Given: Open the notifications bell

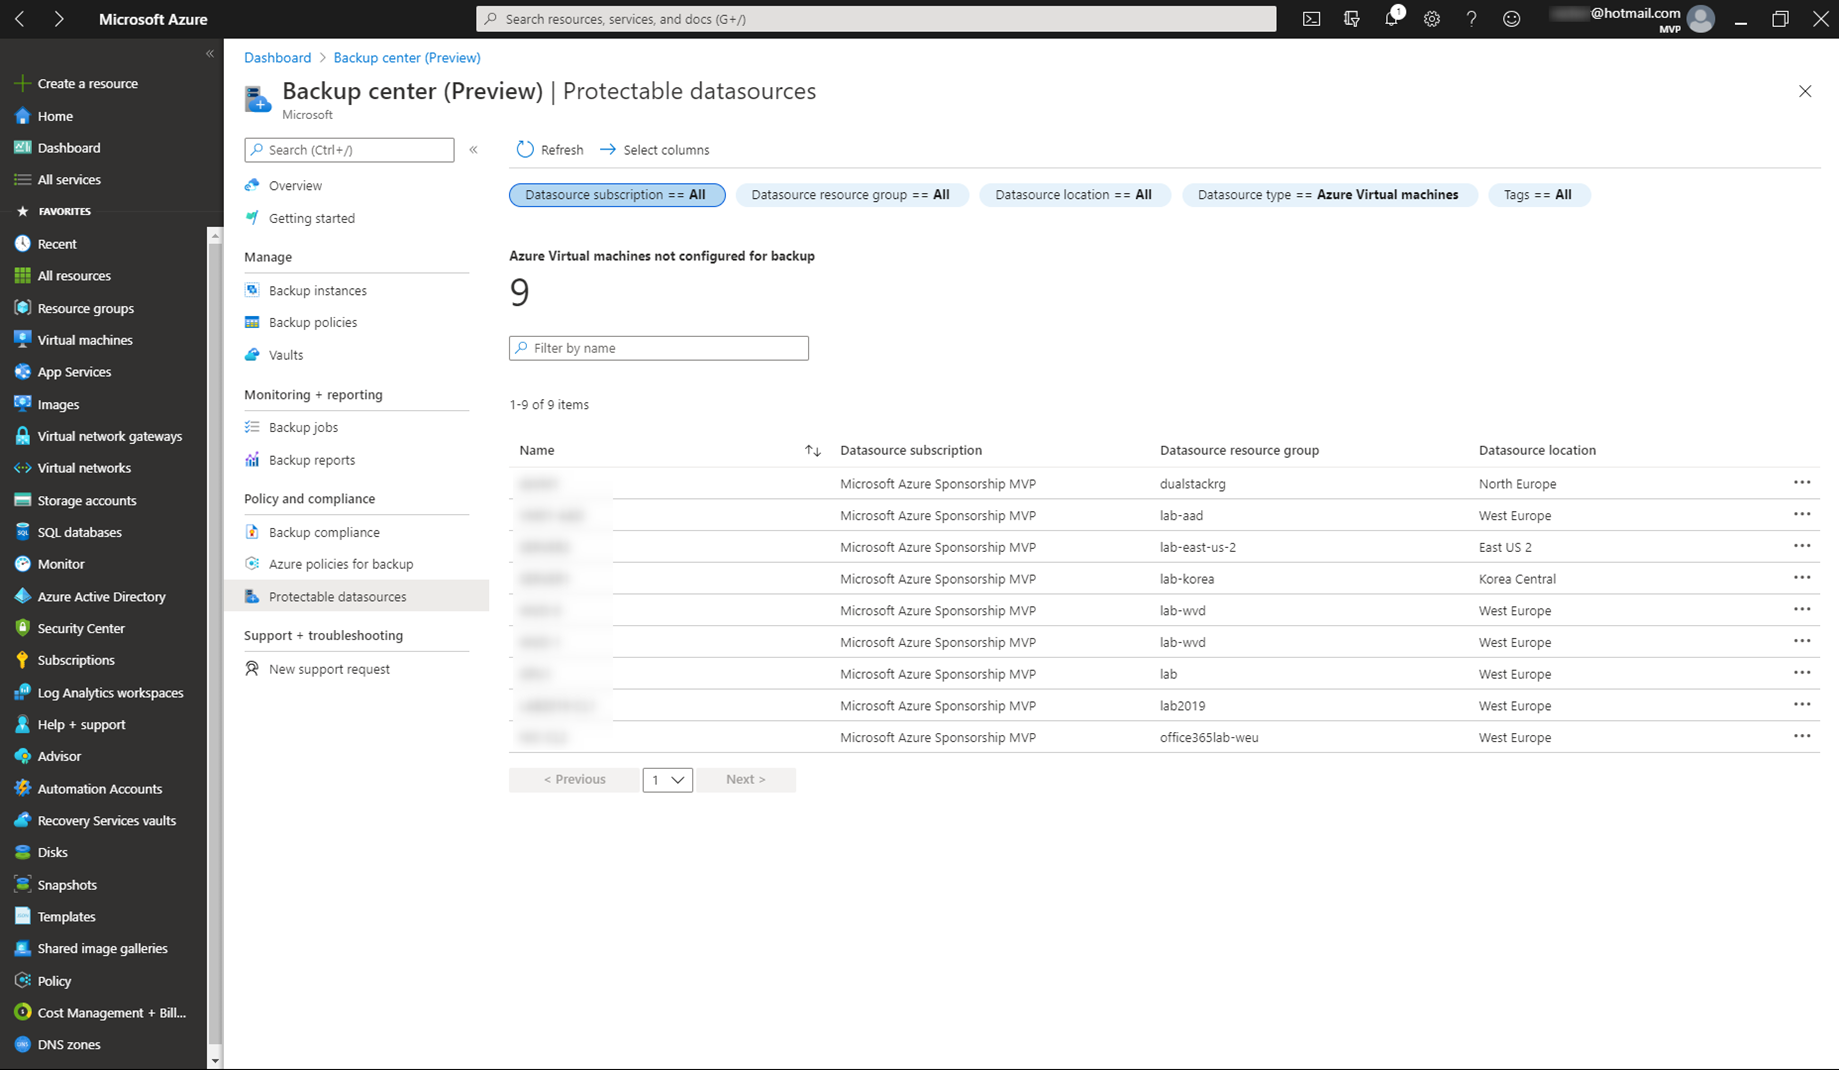Looking at the screenshot, I should click(x=1392, y=19).
